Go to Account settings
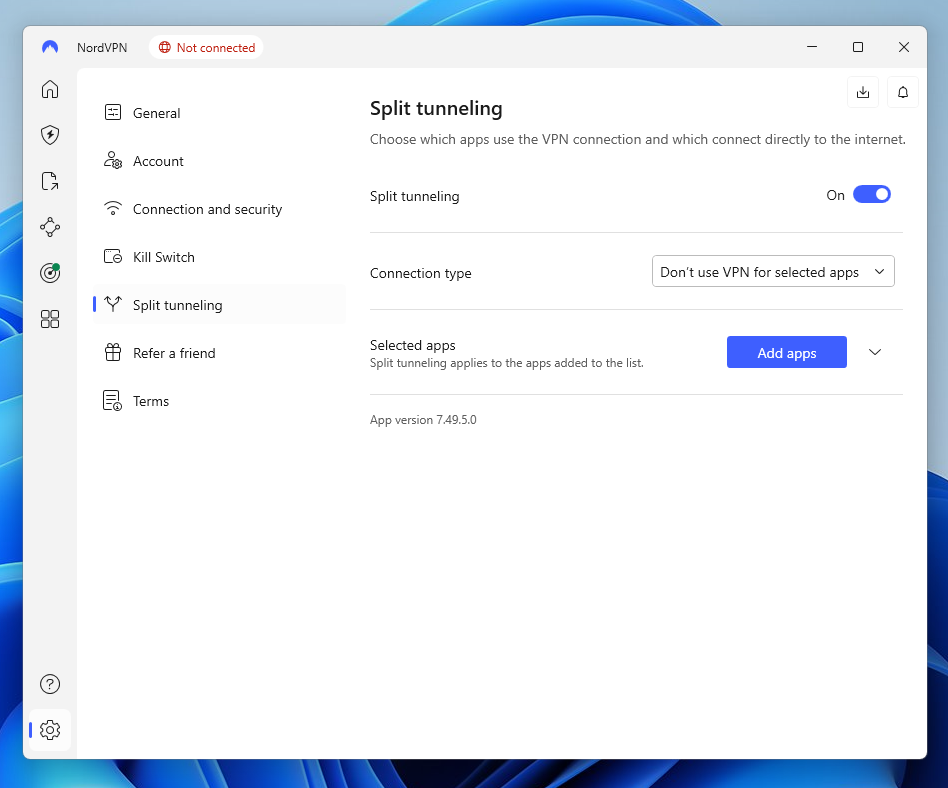948x788 pixels. pyautogui.click(x=219, y=161)
